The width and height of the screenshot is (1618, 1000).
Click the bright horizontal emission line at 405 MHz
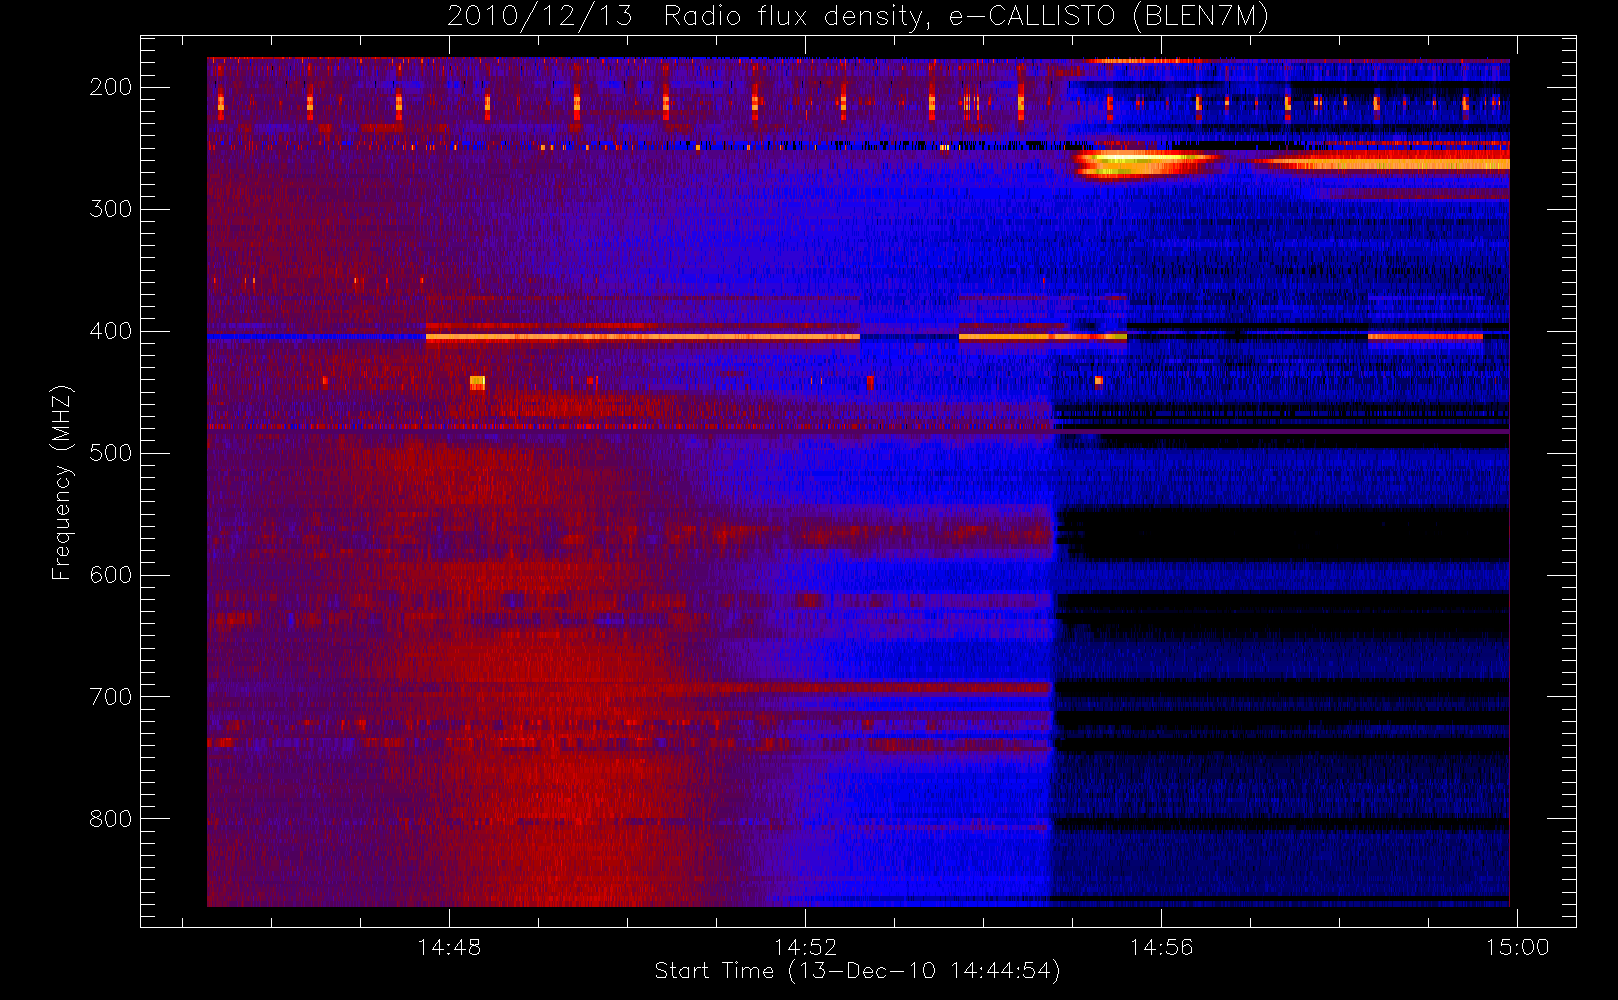point(642,337)
